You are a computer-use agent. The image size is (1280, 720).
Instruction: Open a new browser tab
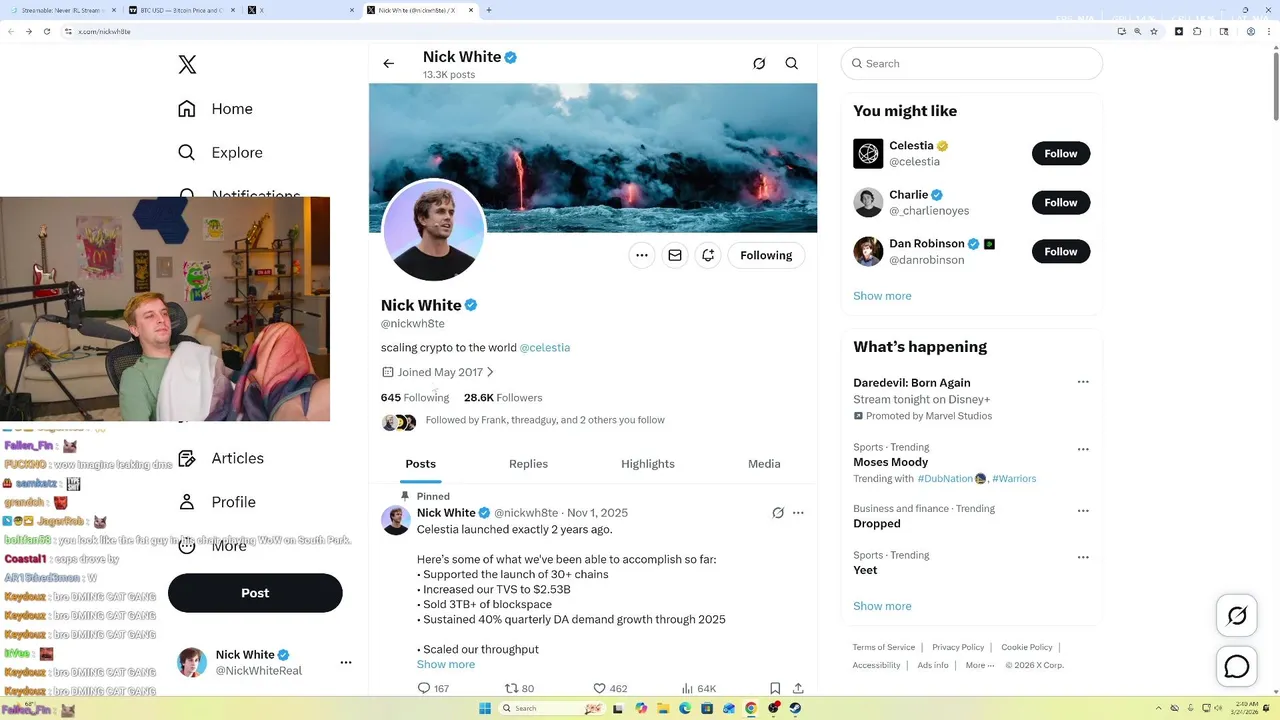pyautogui.click(x=489, y=10)
